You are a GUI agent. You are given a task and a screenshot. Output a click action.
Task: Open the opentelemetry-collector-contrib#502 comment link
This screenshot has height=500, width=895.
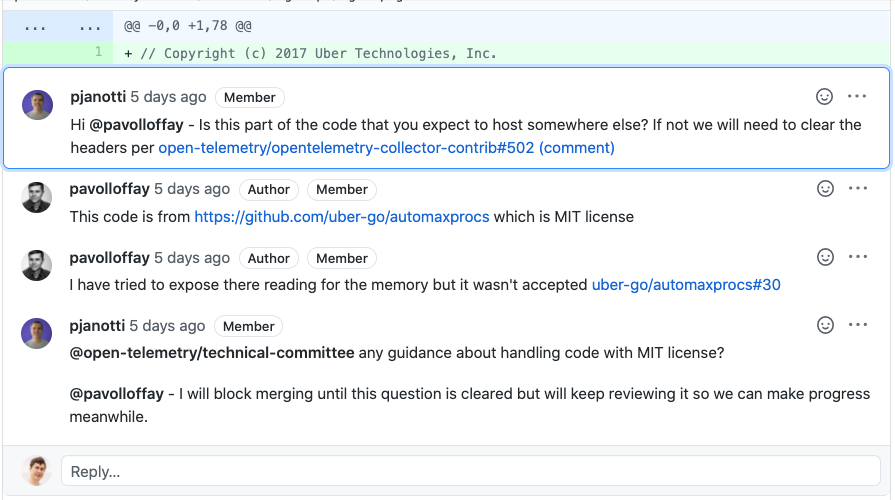coord(386,148)
